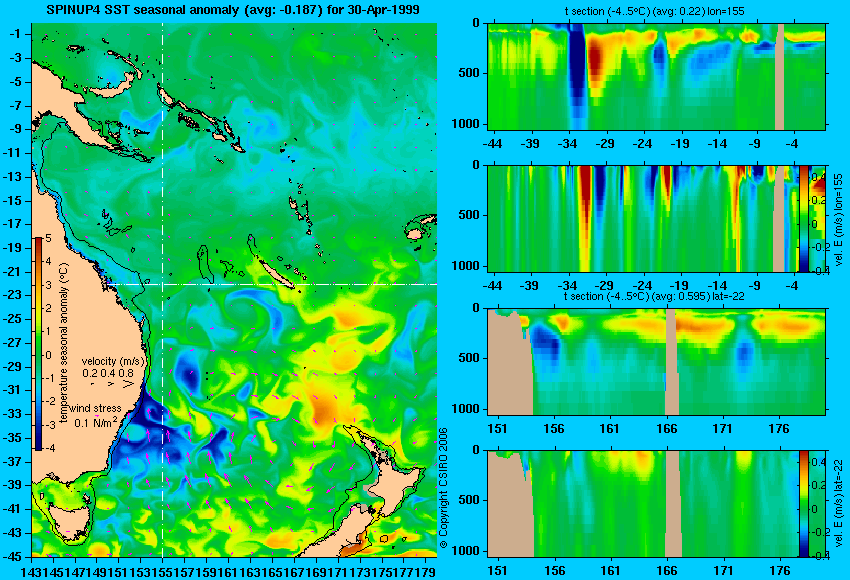Open the top temperature section plot at lon=155

pyautogui.click(x=656, y=76)
